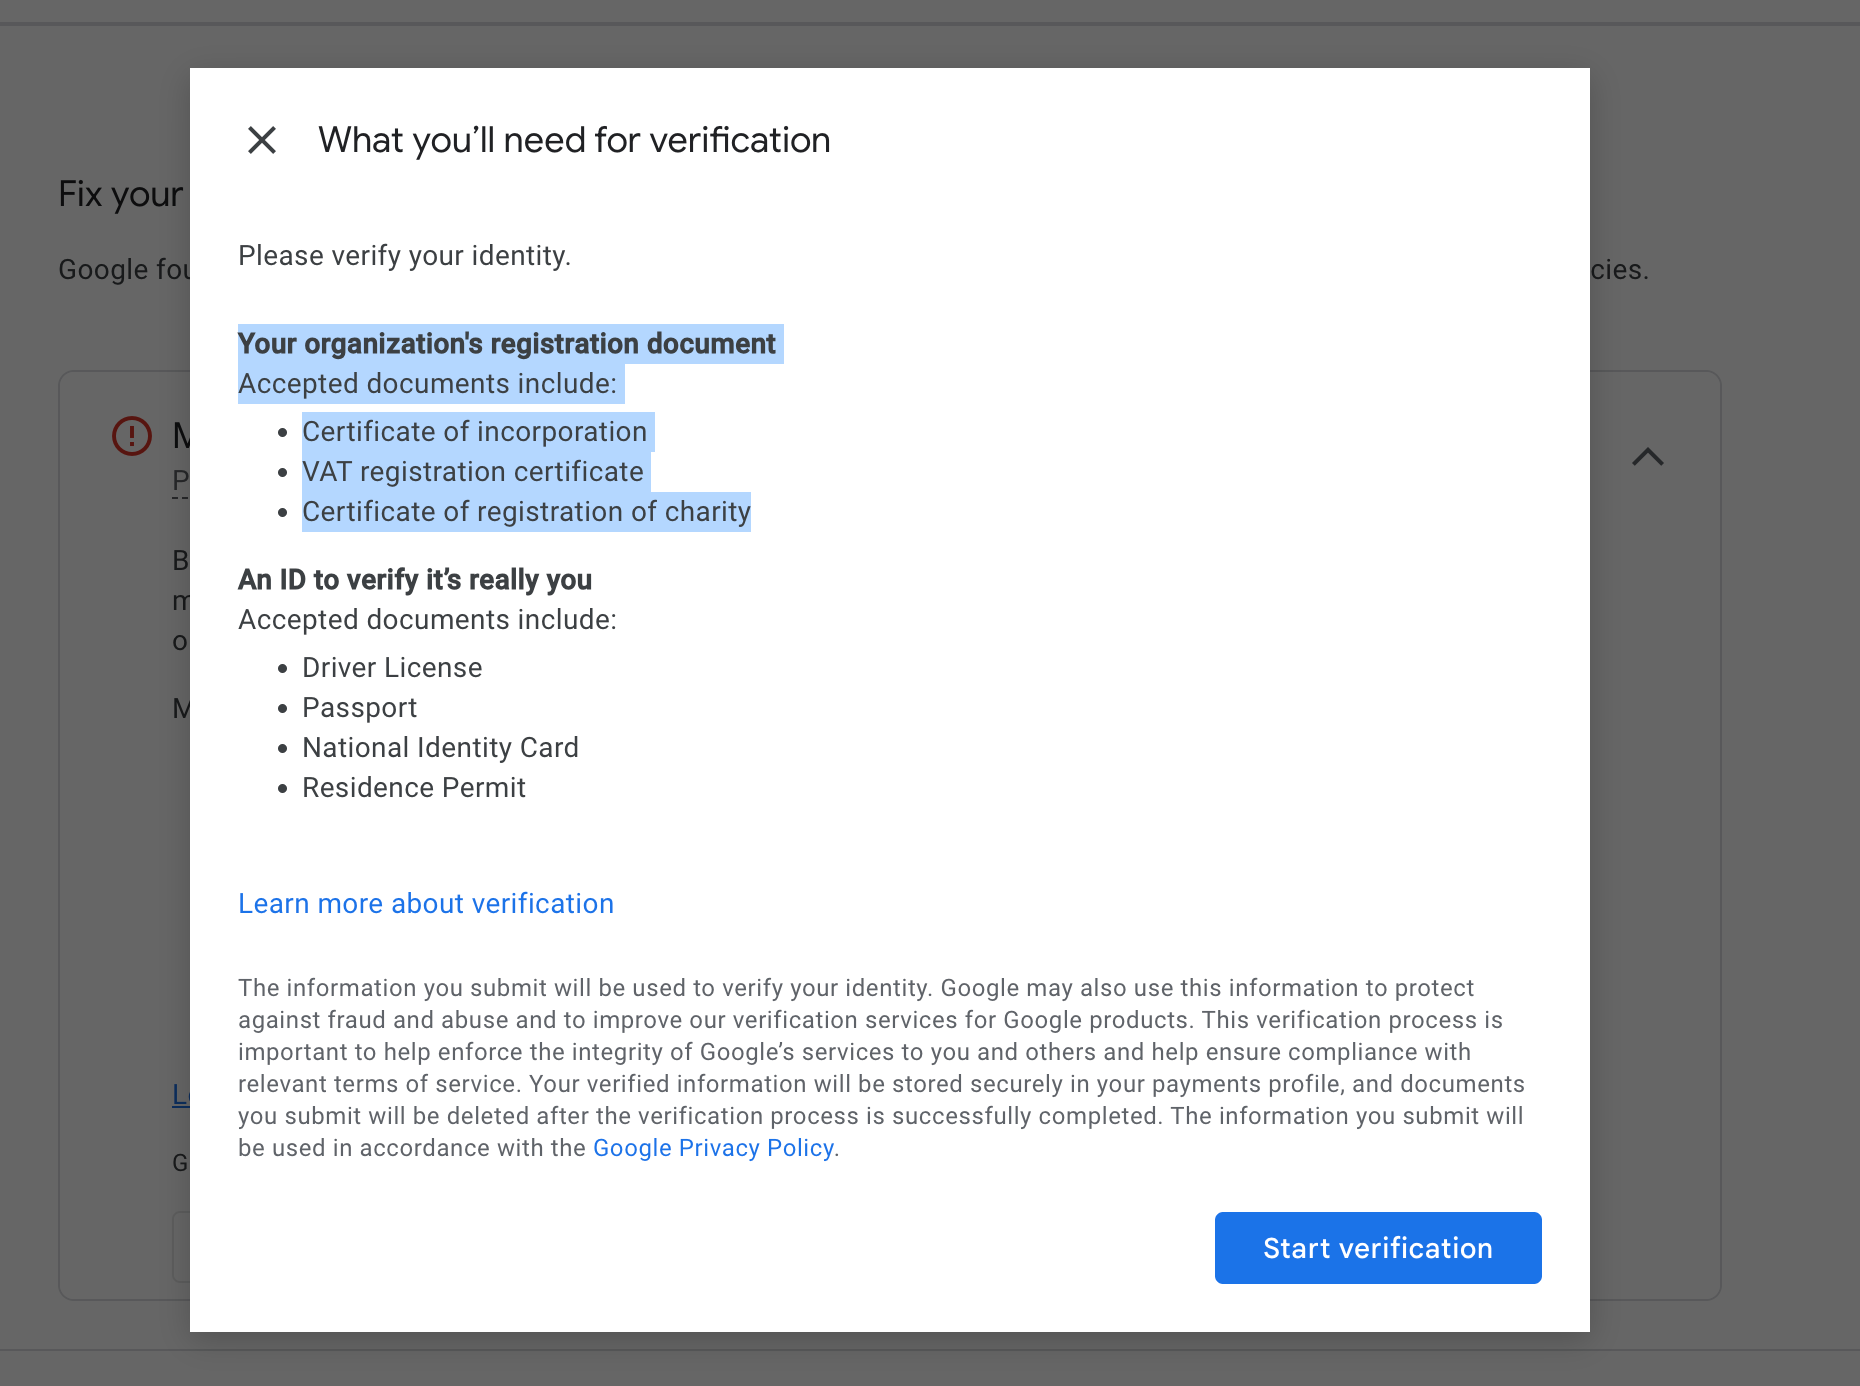Collapse the card using the up chevron
Viewport: 1860px width, 1386px height.
(1647, 457)
